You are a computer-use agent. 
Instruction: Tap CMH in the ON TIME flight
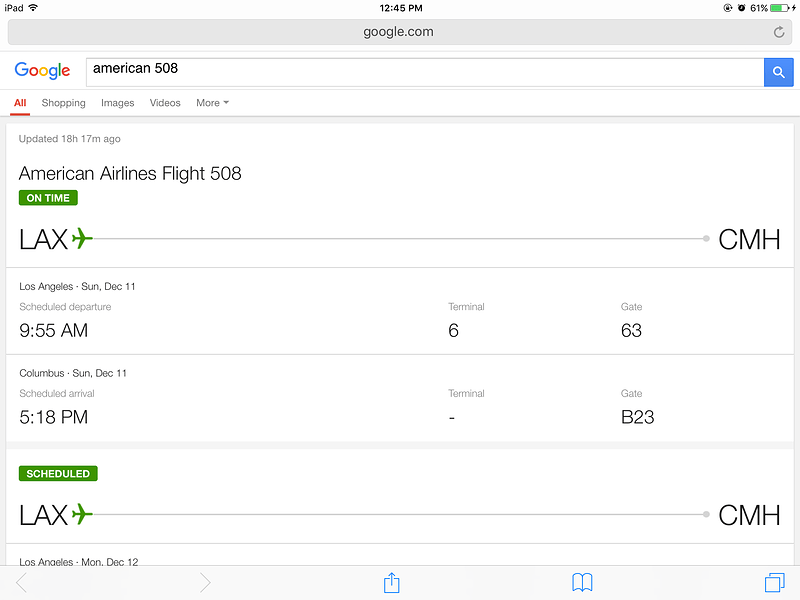coord(749,239)
